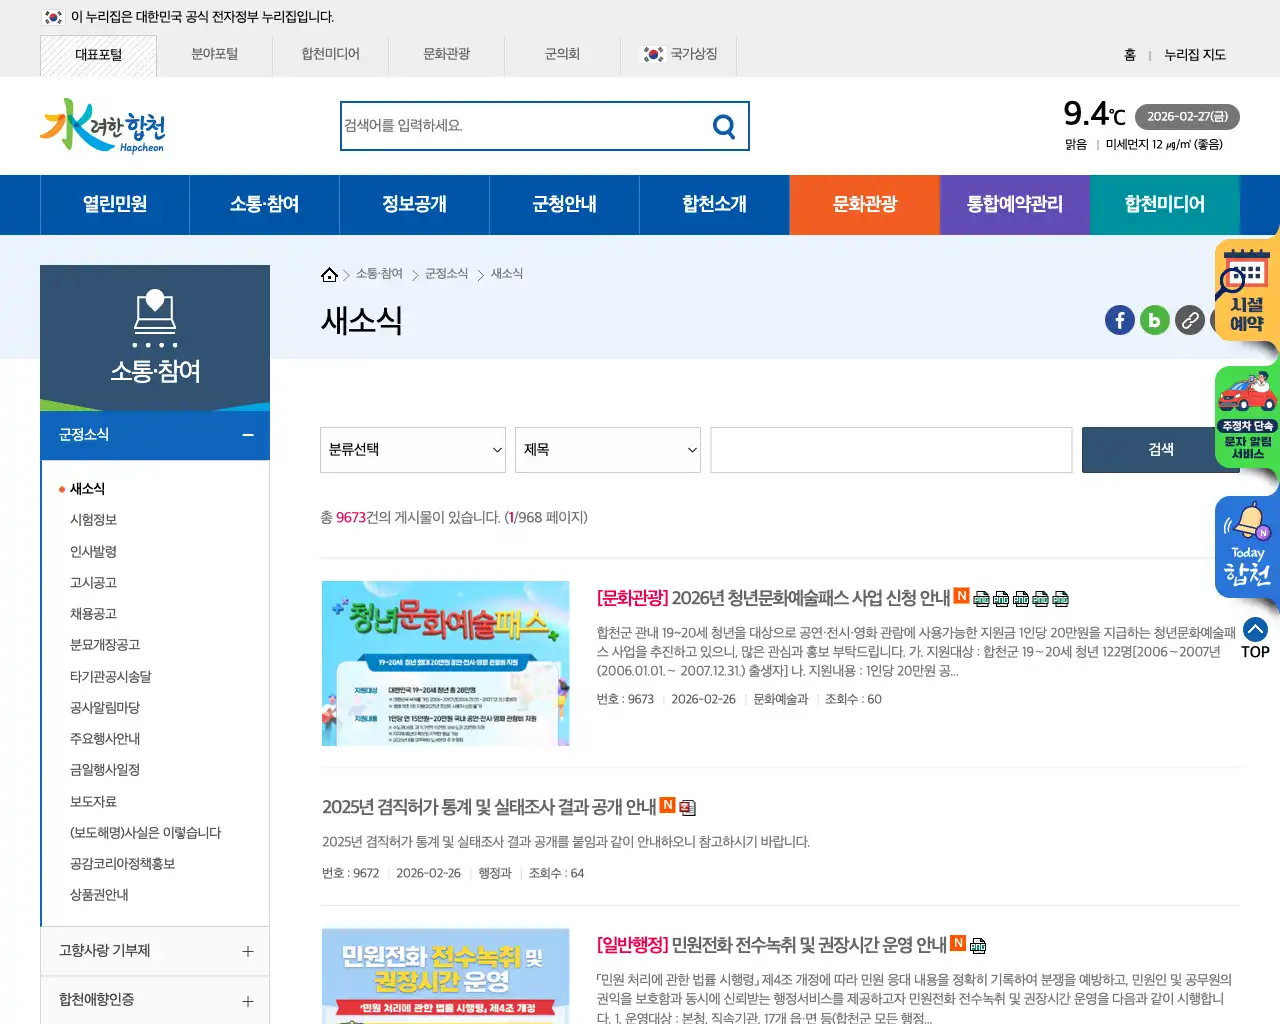Image resolution: width=1280 pixels, height=1024 pixels.
Task: Click the green Naver blog share icon
Action: (1154, 320)
